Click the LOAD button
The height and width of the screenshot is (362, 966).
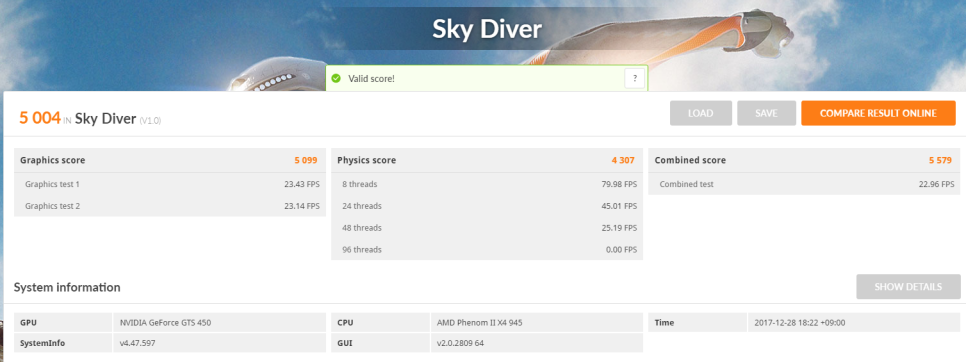tap(701, 113)
